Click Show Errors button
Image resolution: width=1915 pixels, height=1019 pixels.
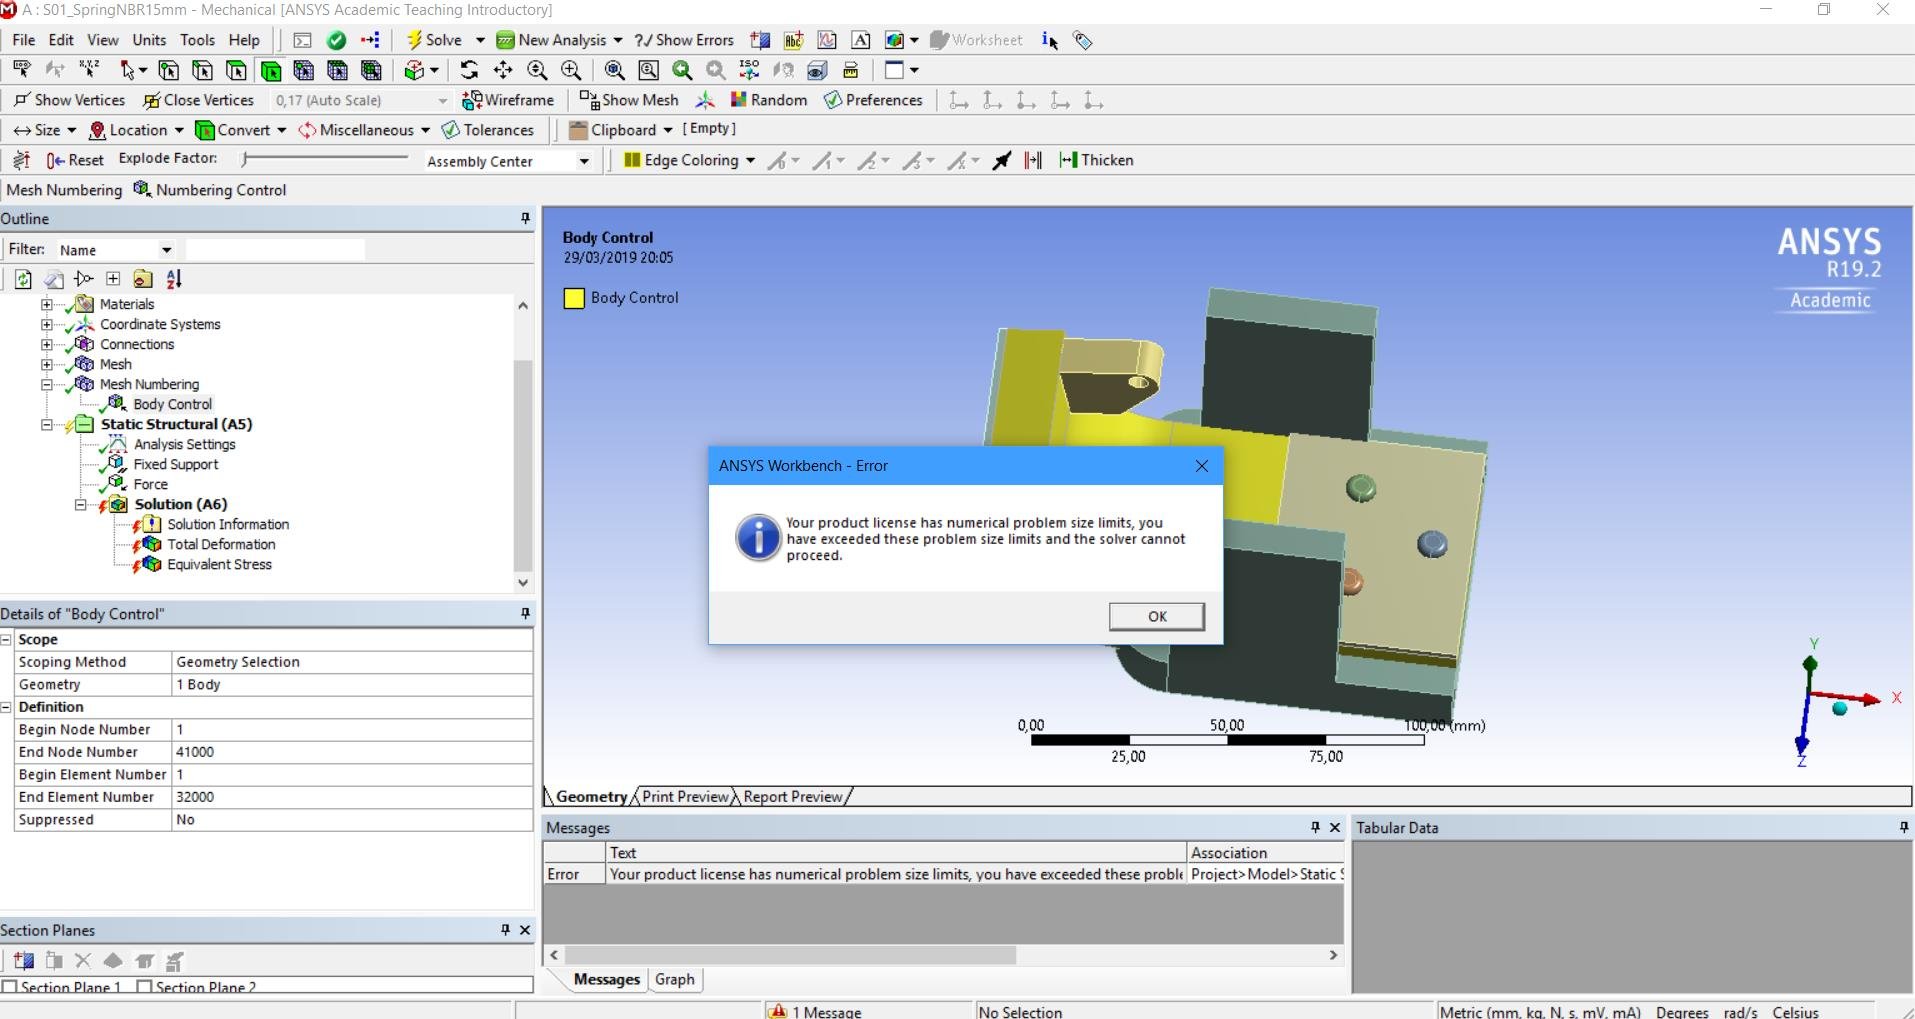click(x=685, y=40)
